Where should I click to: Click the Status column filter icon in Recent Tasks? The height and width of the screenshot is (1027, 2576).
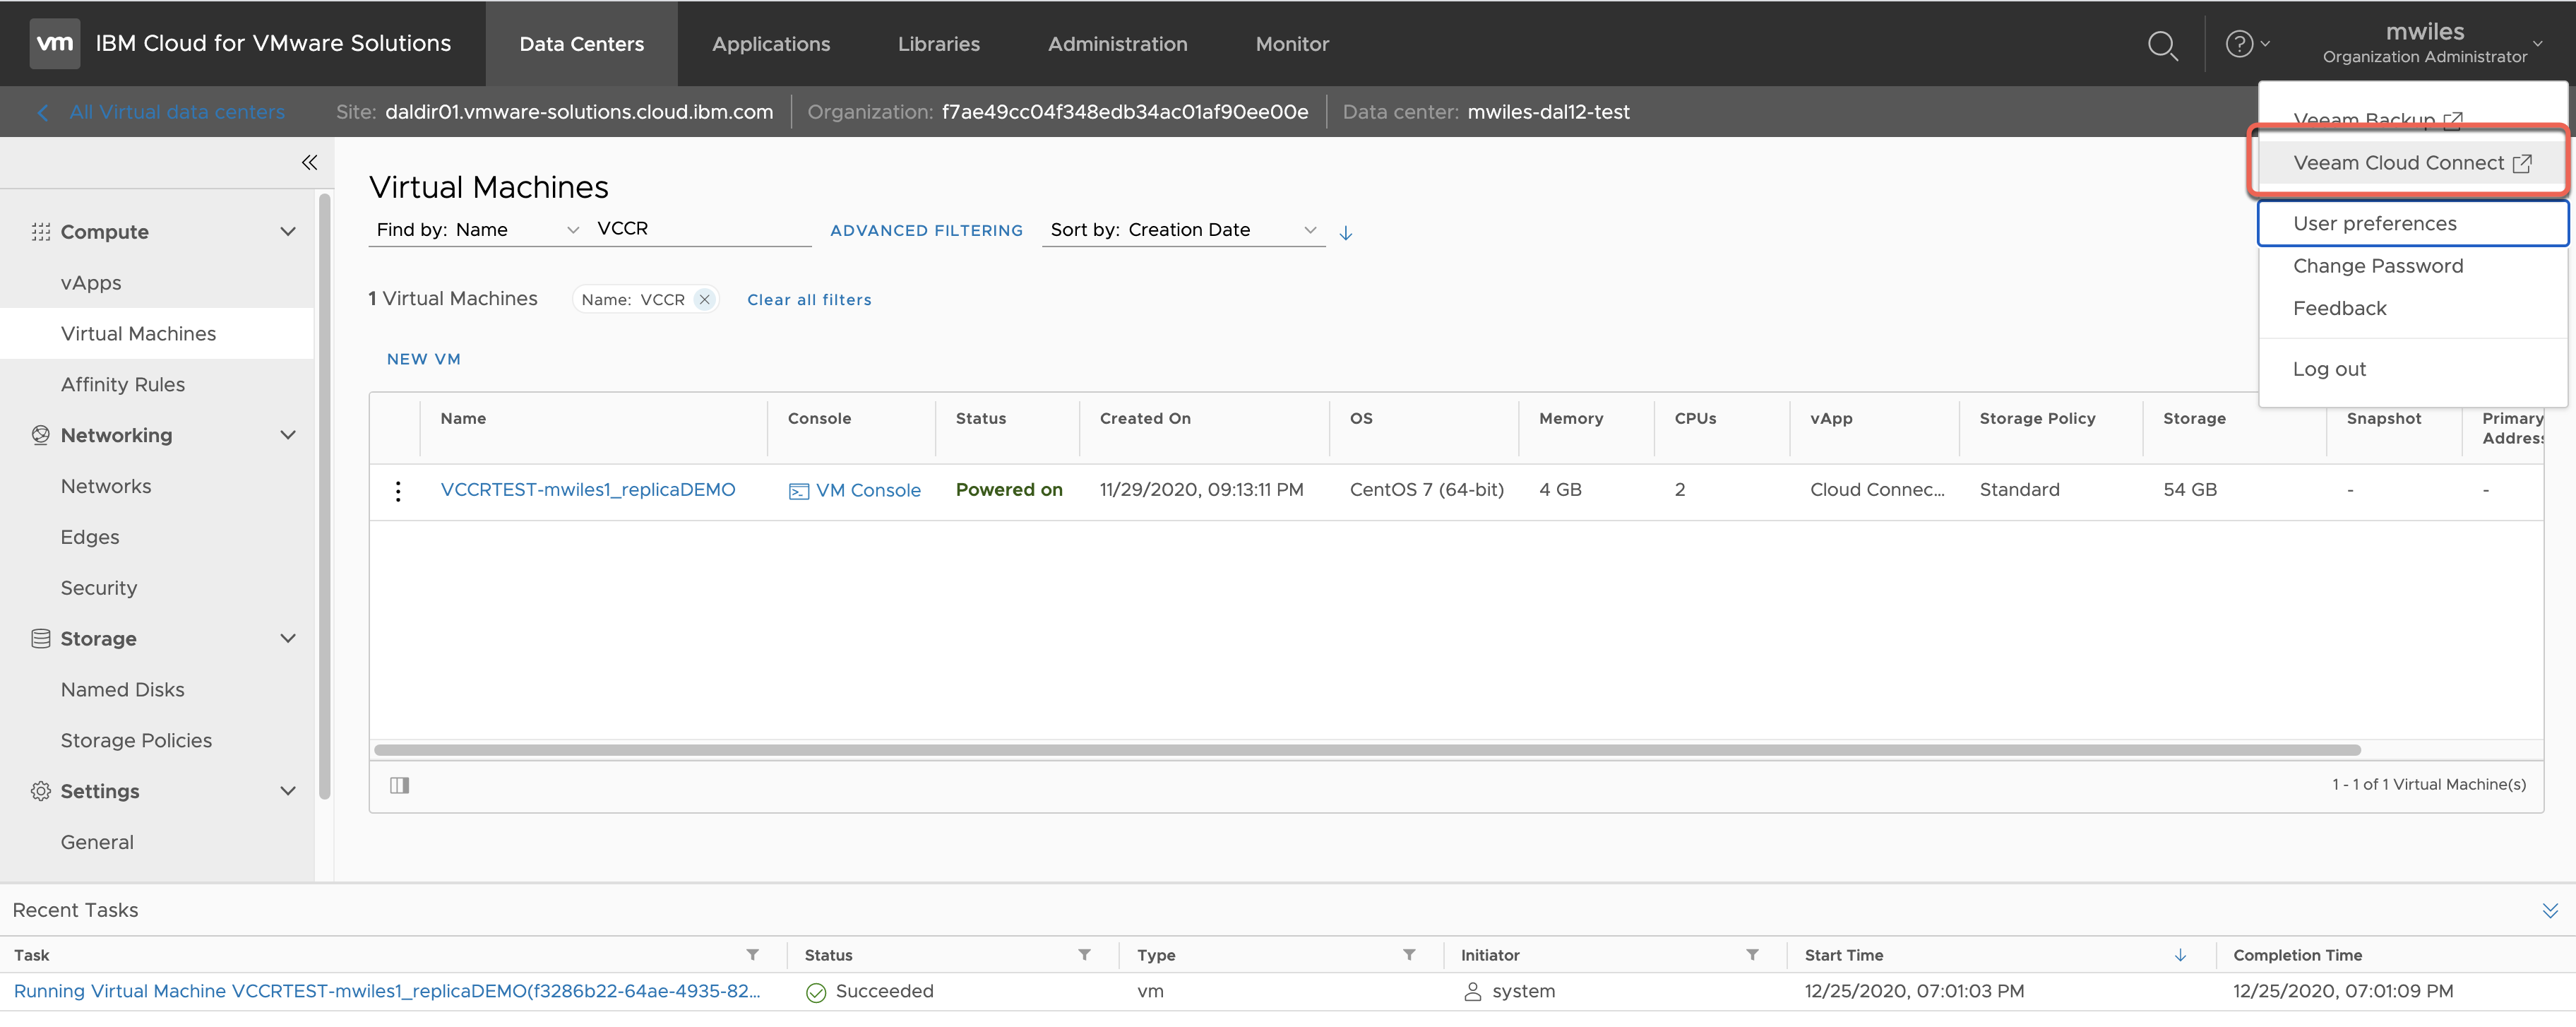click(x=1084, y=956)
